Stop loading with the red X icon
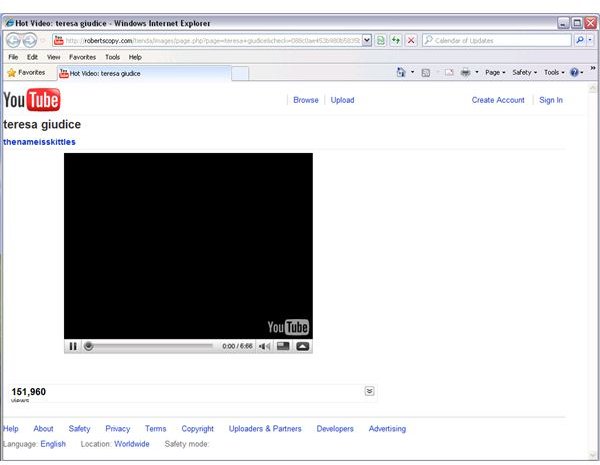600x465 pixels. [x=411, y=40]
